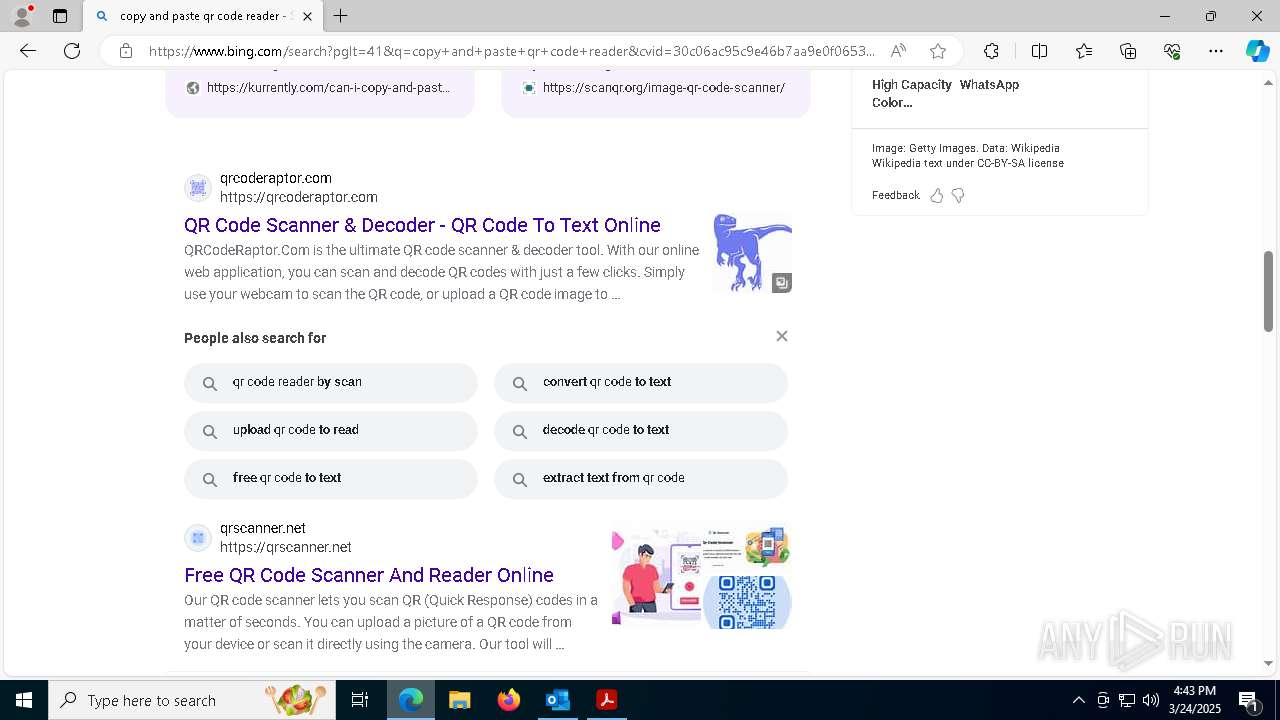
Task: Click the qrscanner.net site favicon
Action: [198, 538]
